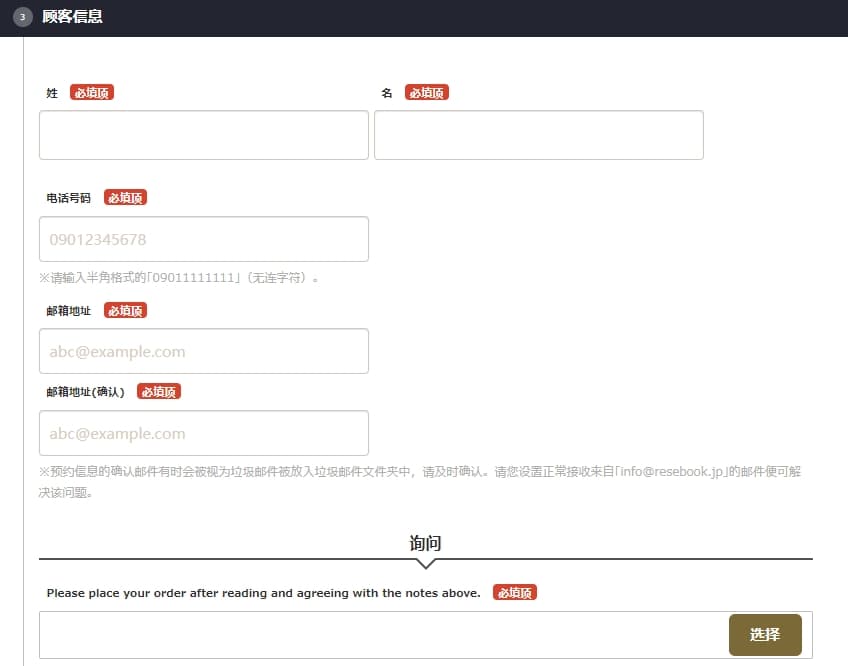Focus the 名 (given name) input field
848x666 pixels.
pyautogui.click(x=538, y=135)
